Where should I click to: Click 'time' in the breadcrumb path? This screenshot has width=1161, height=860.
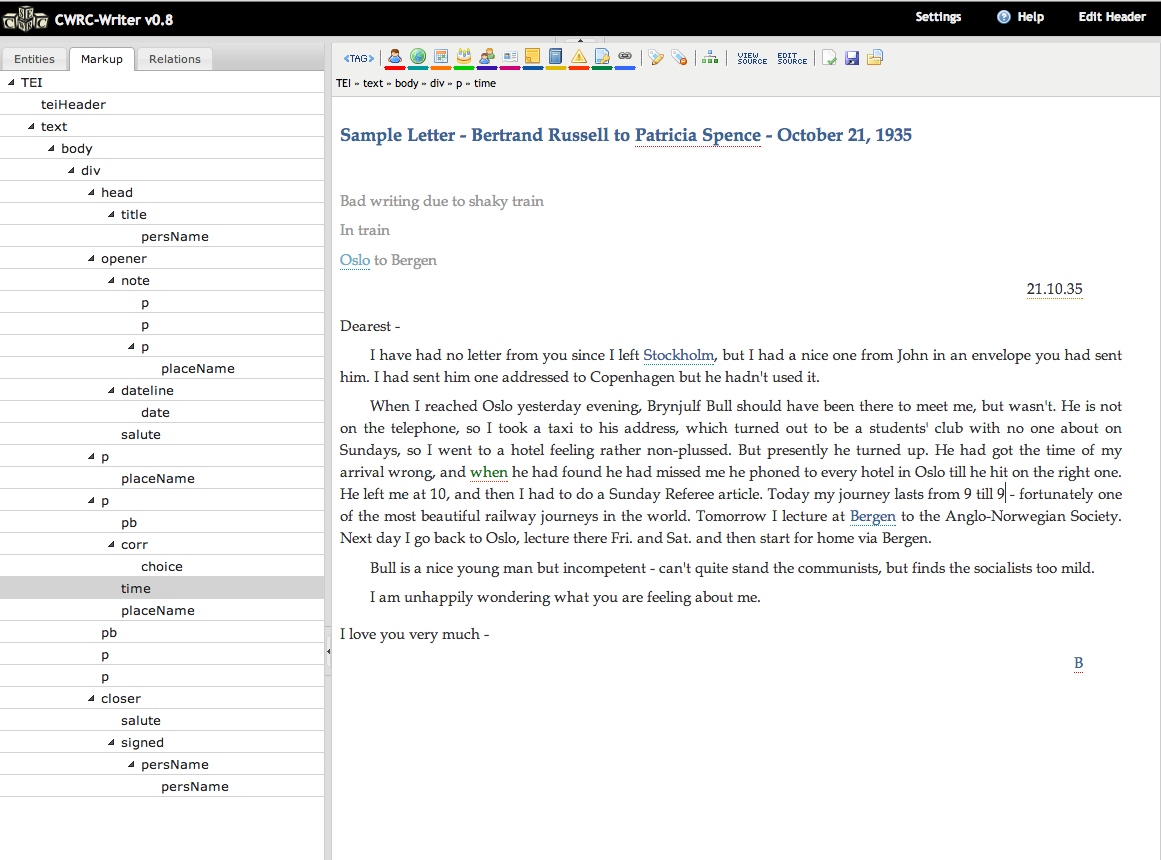[485, 83]
